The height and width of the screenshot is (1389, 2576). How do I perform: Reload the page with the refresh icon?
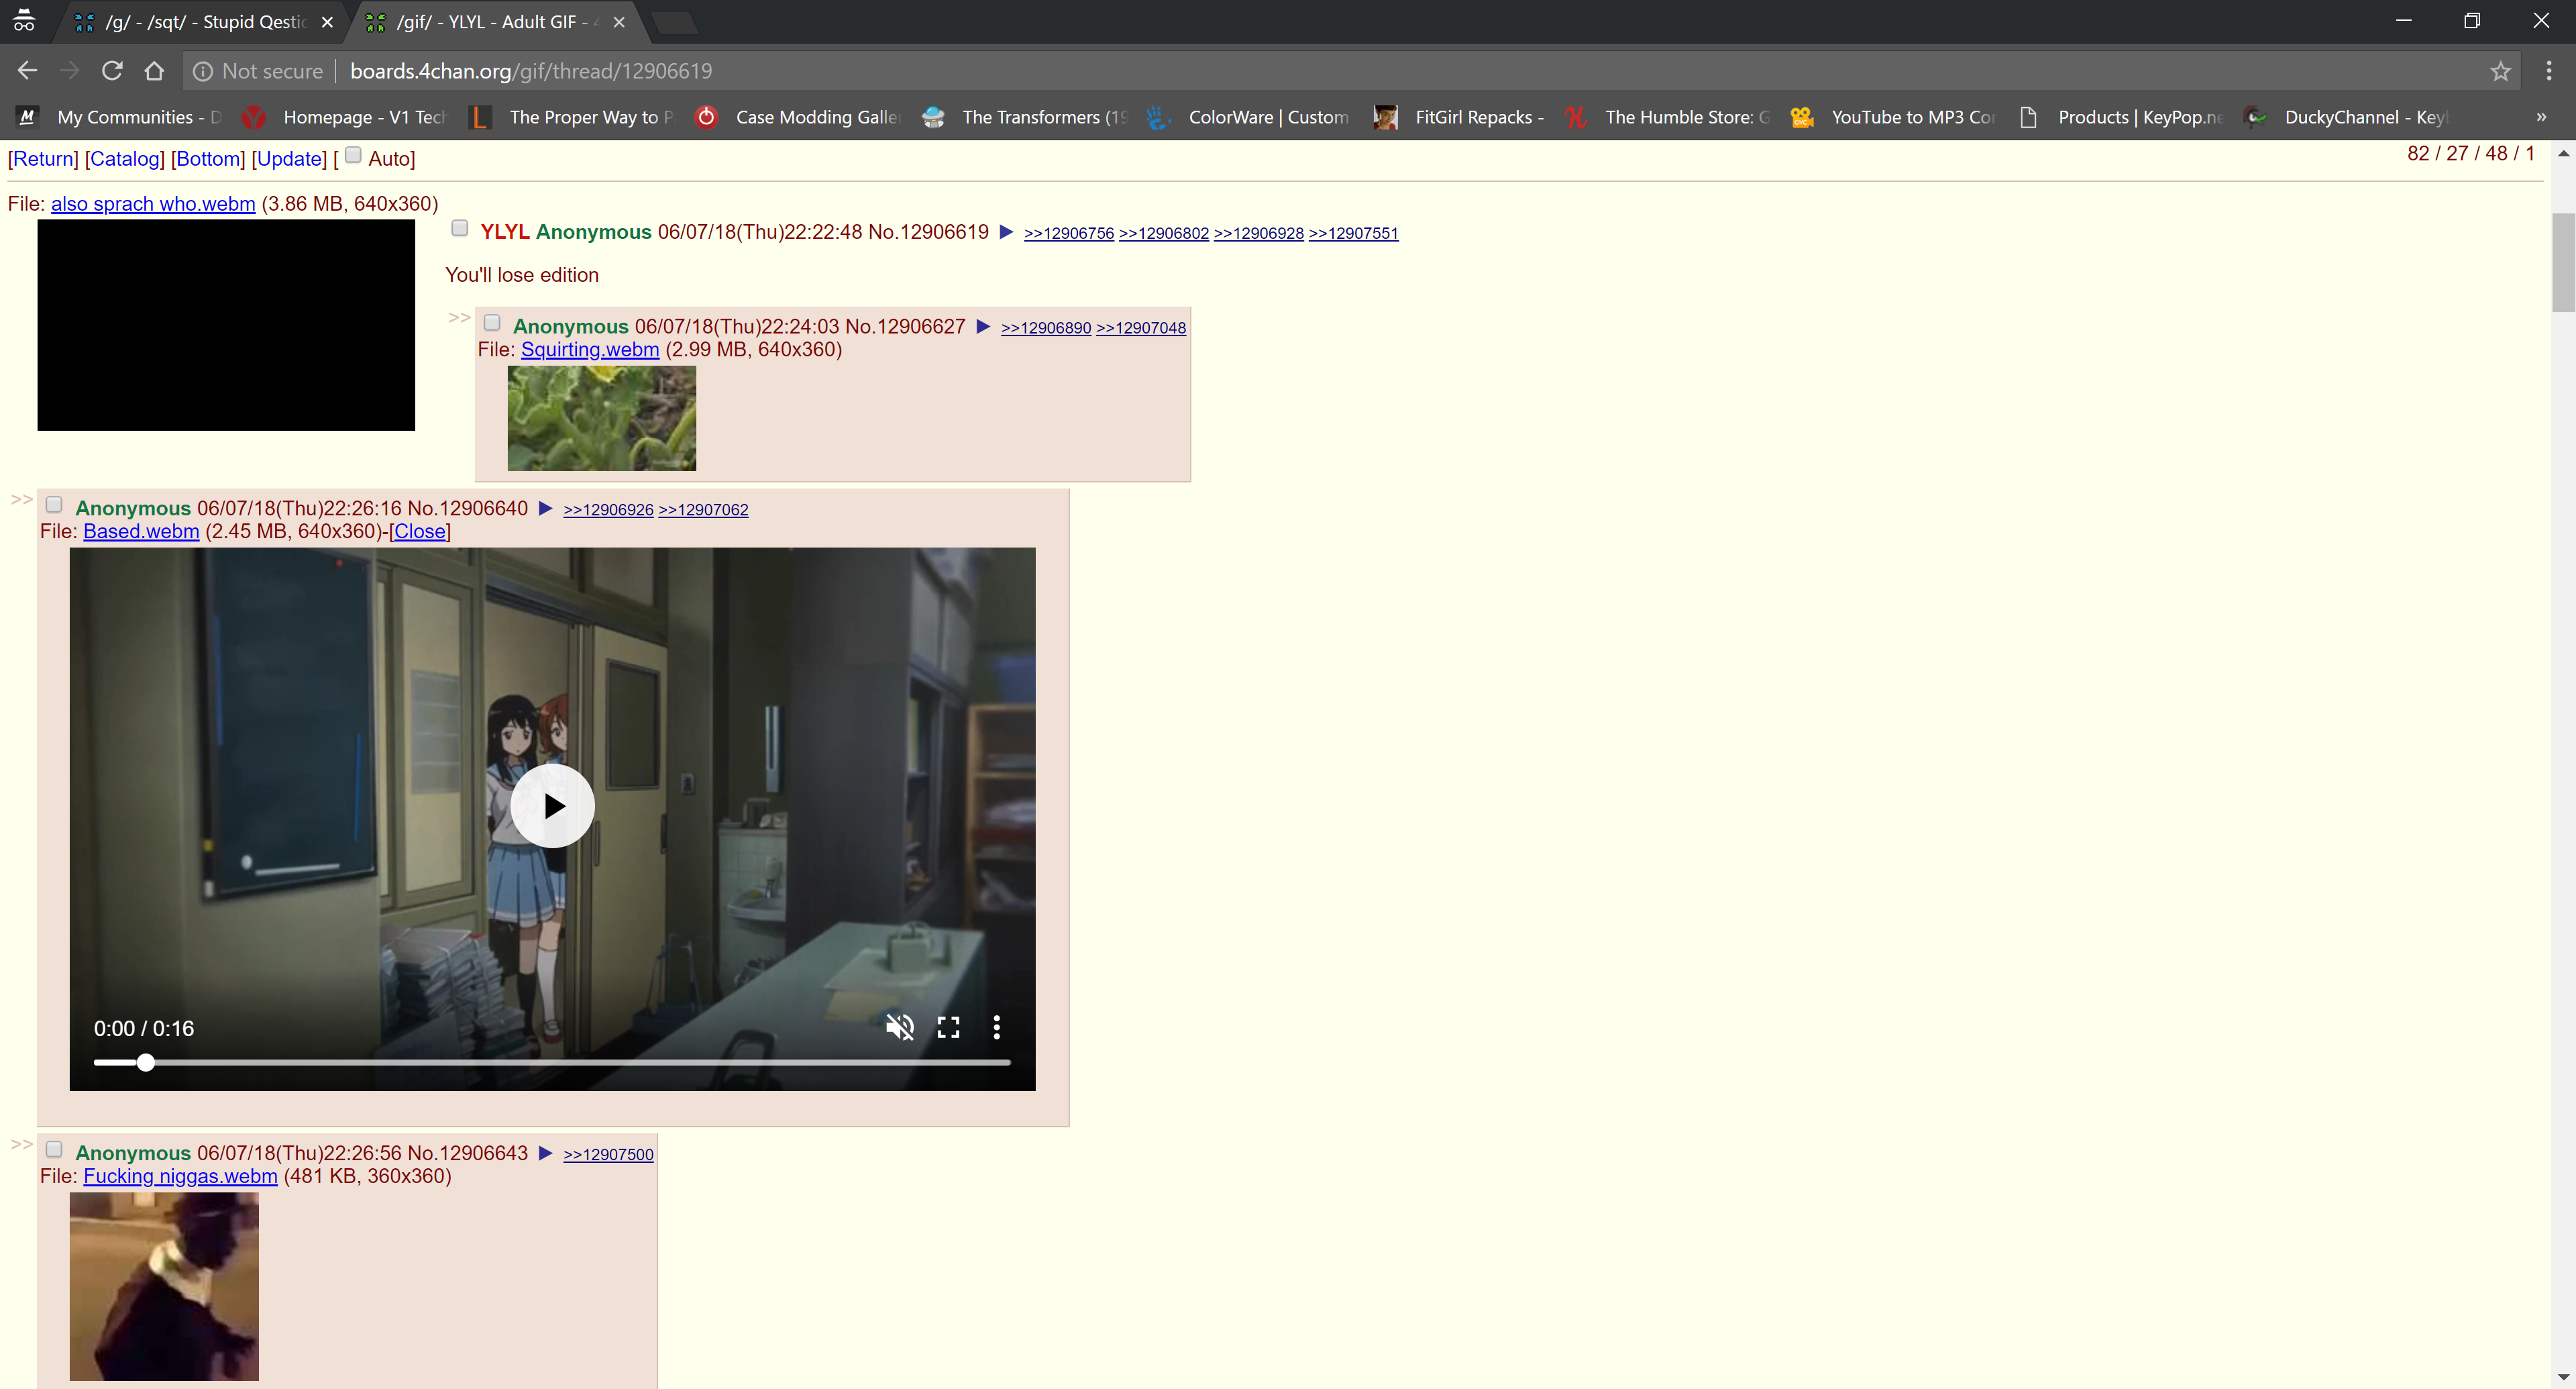[112, 71]
